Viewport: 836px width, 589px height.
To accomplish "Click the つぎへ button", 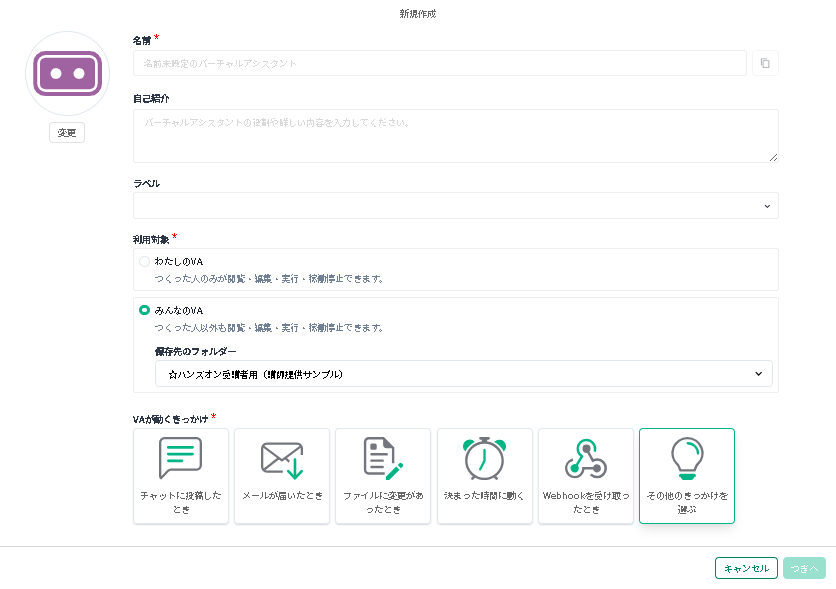I will (x=805, y=568).
